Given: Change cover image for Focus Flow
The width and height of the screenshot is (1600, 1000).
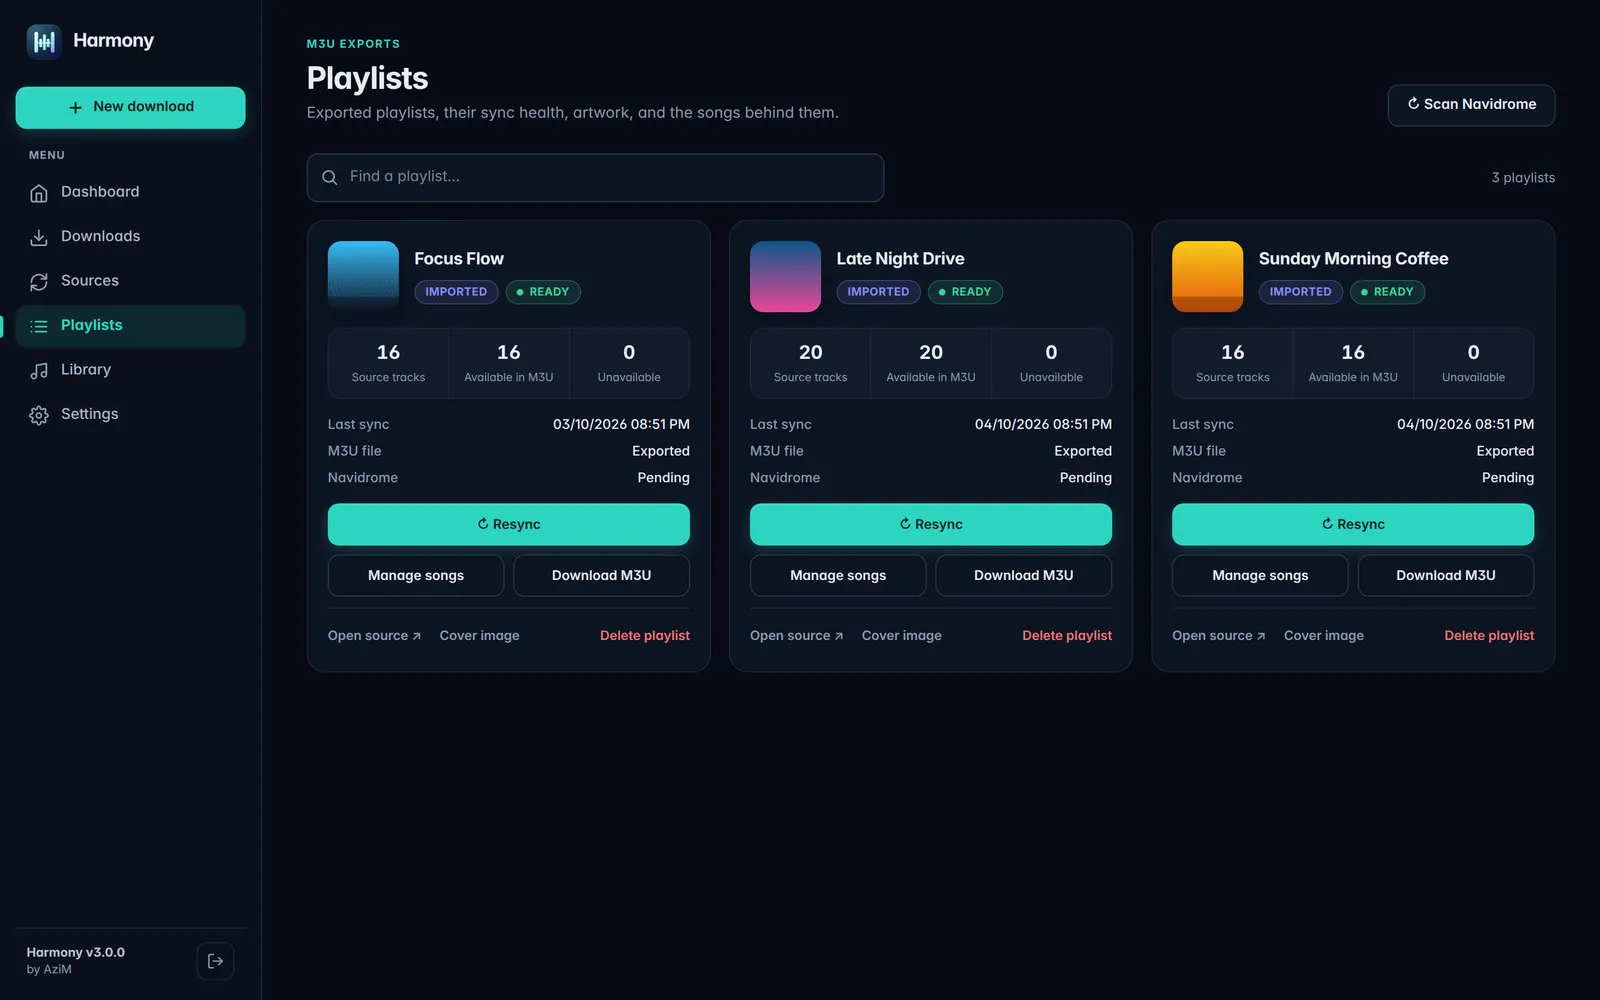Looking at the screenshot, I should 479,636.
